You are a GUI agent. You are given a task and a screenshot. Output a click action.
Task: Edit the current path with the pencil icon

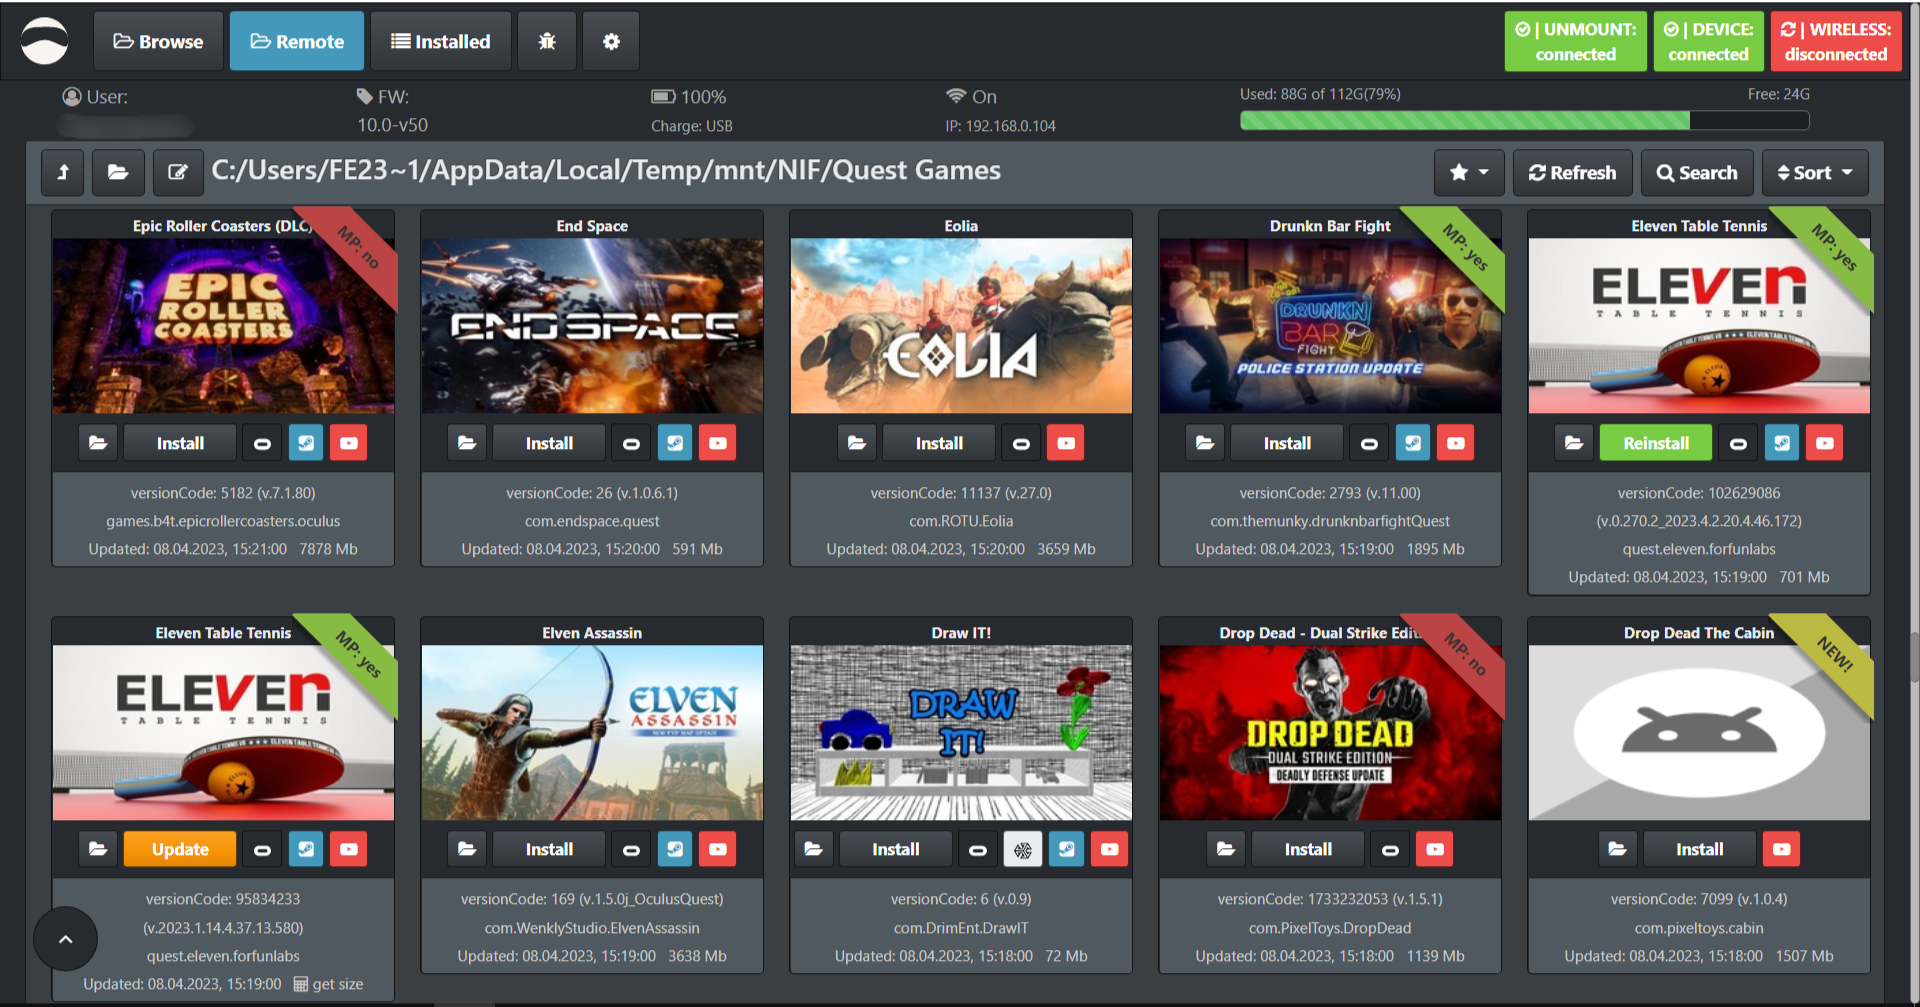(178, 172)
